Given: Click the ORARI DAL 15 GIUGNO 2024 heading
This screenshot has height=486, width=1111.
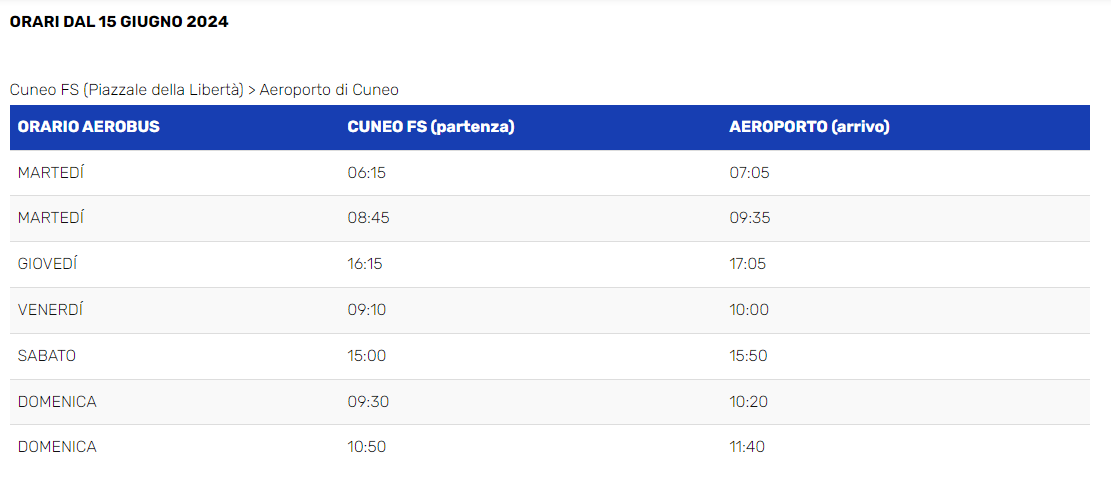Looking at the screenshot, I should 119,22.
